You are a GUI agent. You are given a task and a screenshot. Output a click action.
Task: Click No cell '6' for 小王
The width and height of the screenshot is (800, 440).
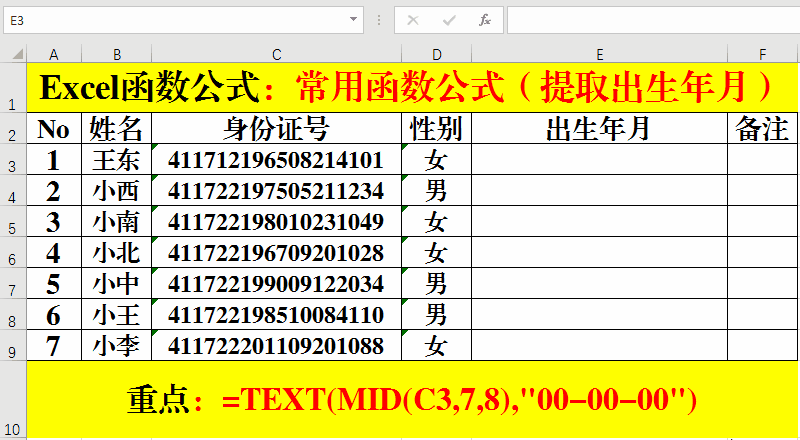(x=54, y=314)
